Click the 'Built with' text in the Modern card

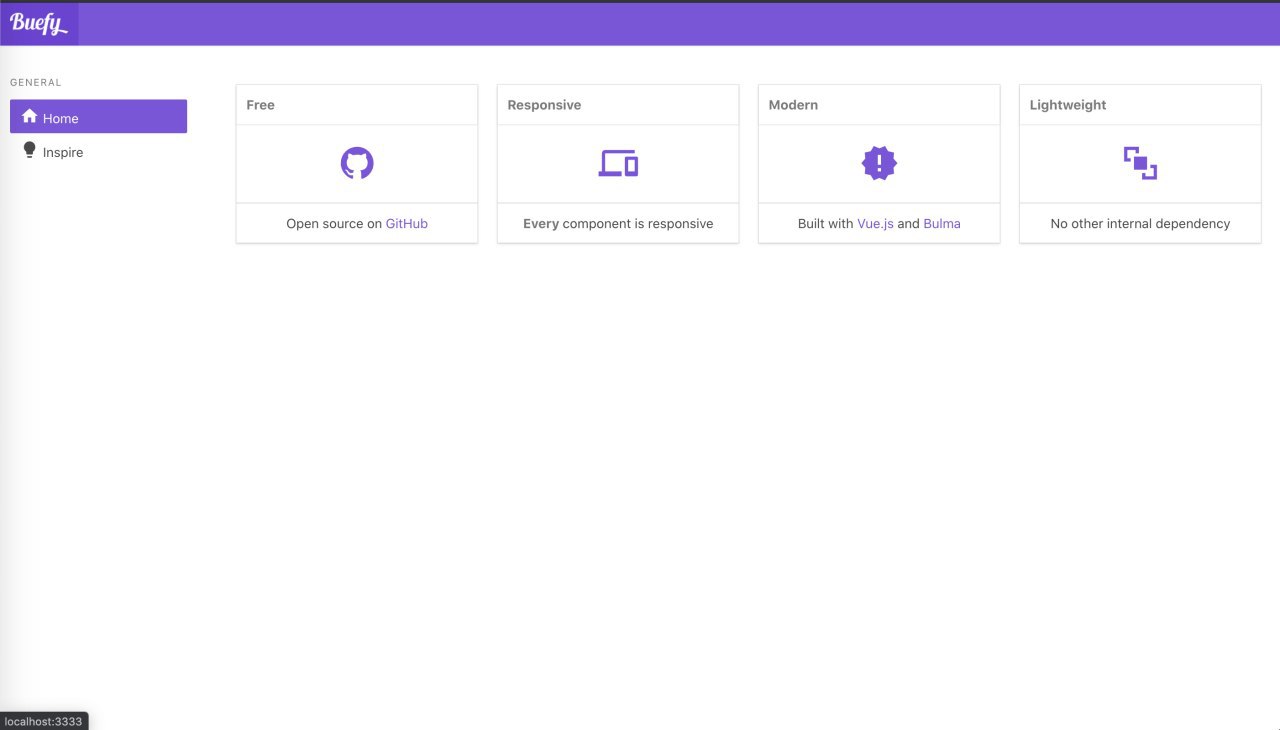pos(825,224)
